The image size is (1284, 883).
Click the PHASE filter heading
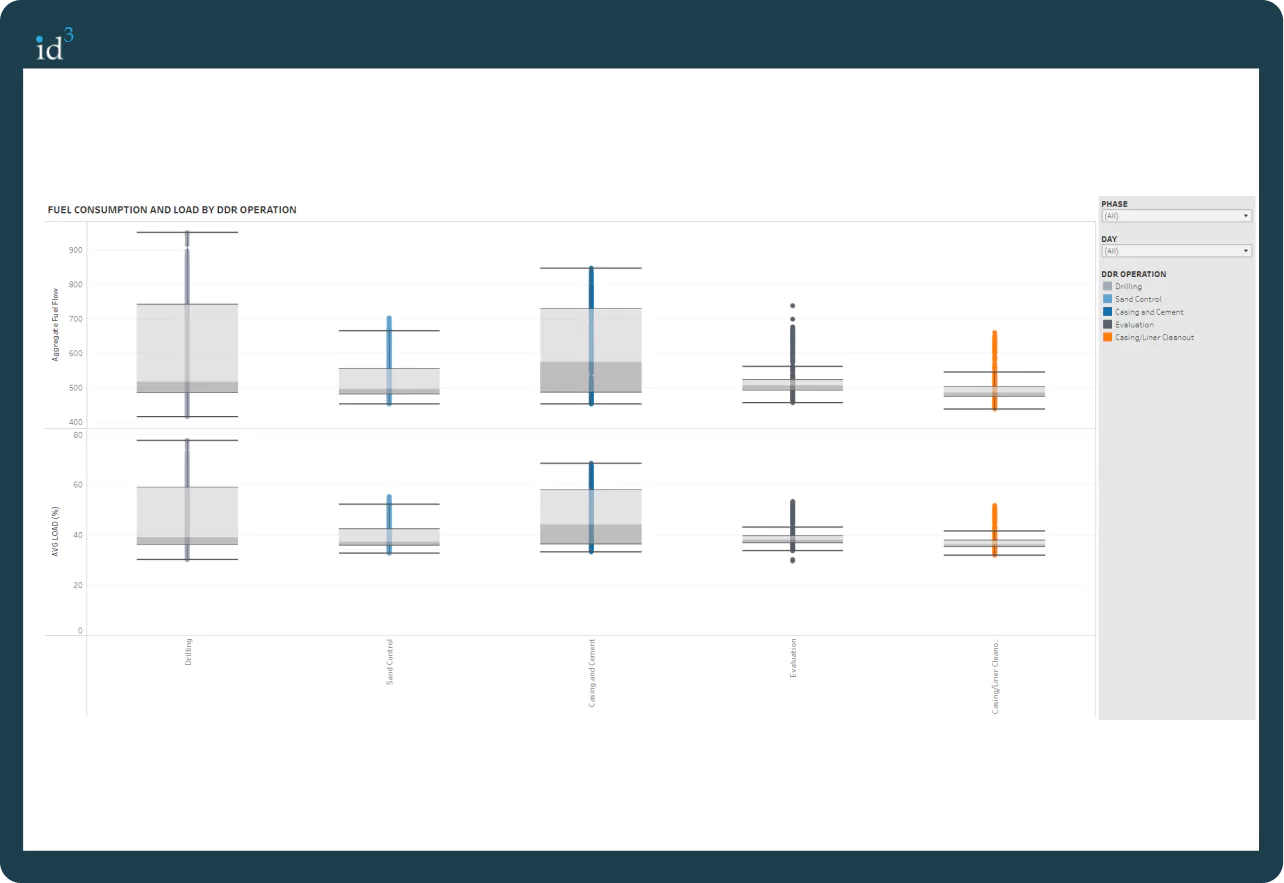click(1114, 204)
